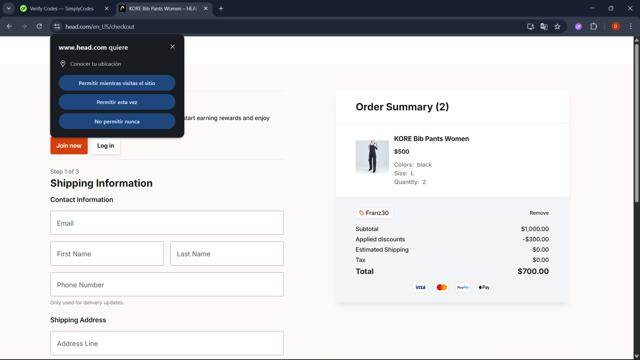Close the Verify Codes SimplyCodes tab
The image size is (640, 360).
click(x=107, y=8)
